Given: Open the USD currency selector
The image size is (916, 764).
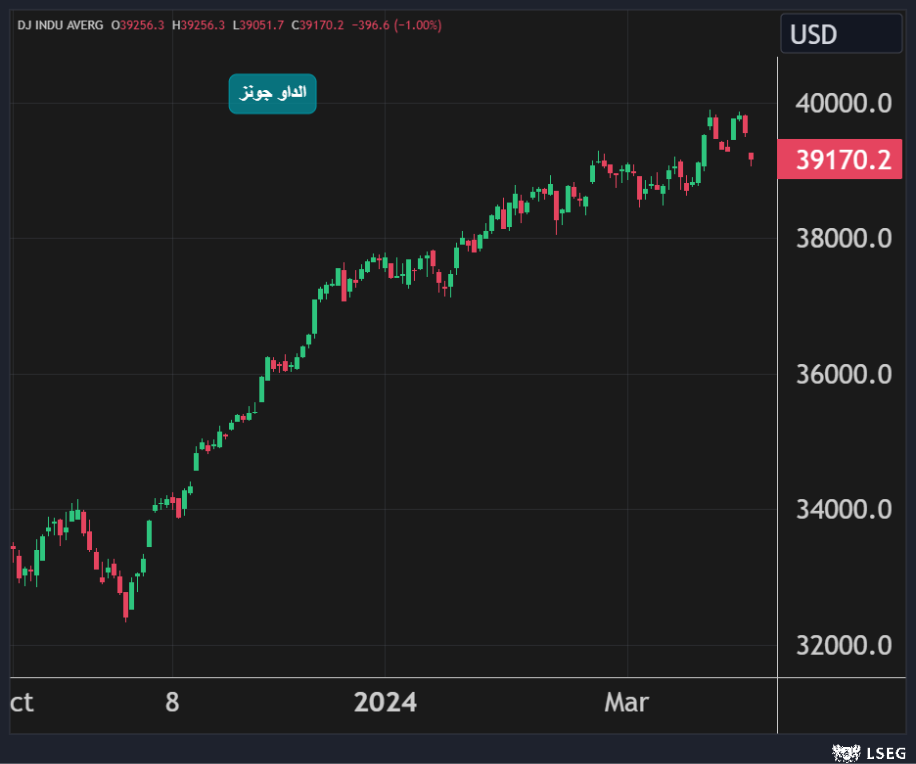Looking at the screenshot, I should (x=840, y=35).
